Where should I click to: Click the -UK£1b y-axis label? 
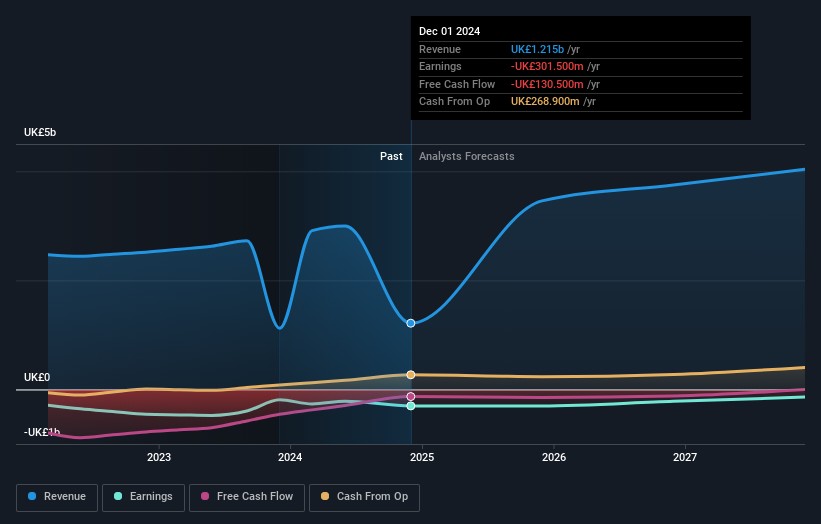pyautogui.click(x=42, y=432)
